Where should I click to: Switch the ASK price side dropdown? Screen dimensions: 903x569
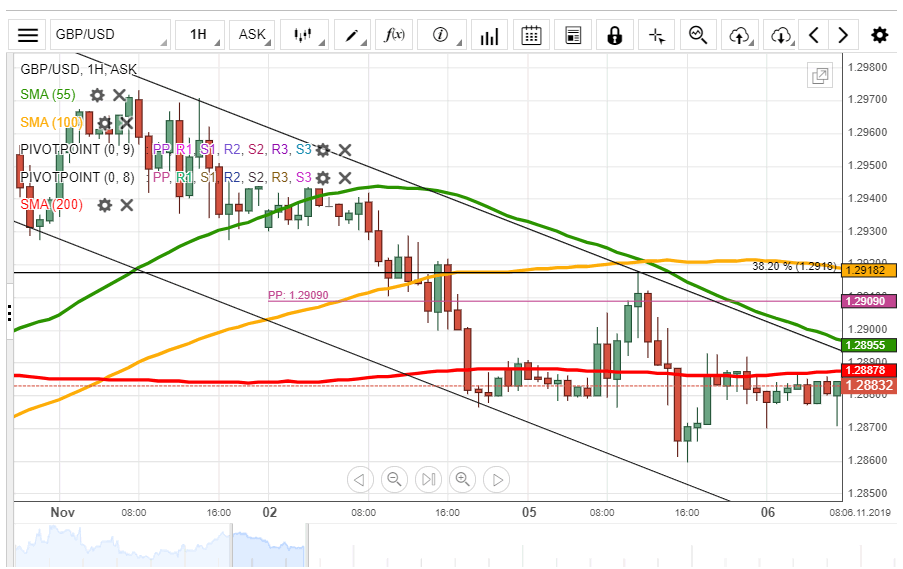click(x=252, y=35)
